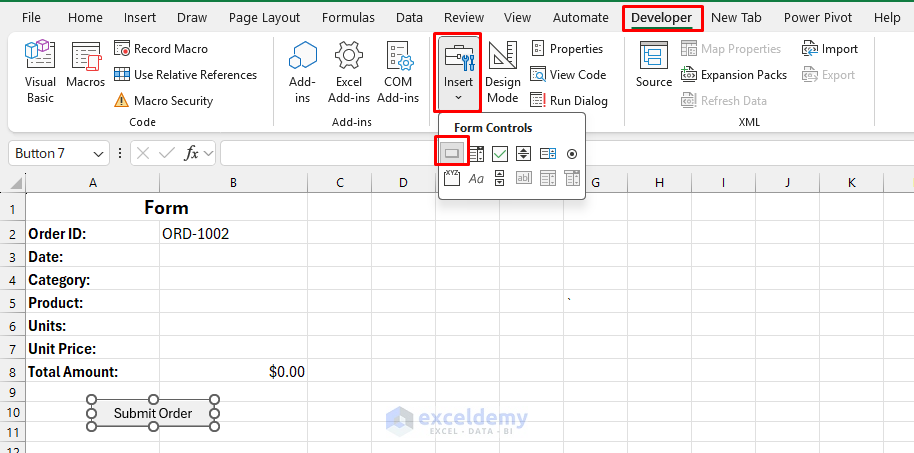Click Refresh Data in XML group
Screen dimensions: 914x453
(x=724, y=101)
